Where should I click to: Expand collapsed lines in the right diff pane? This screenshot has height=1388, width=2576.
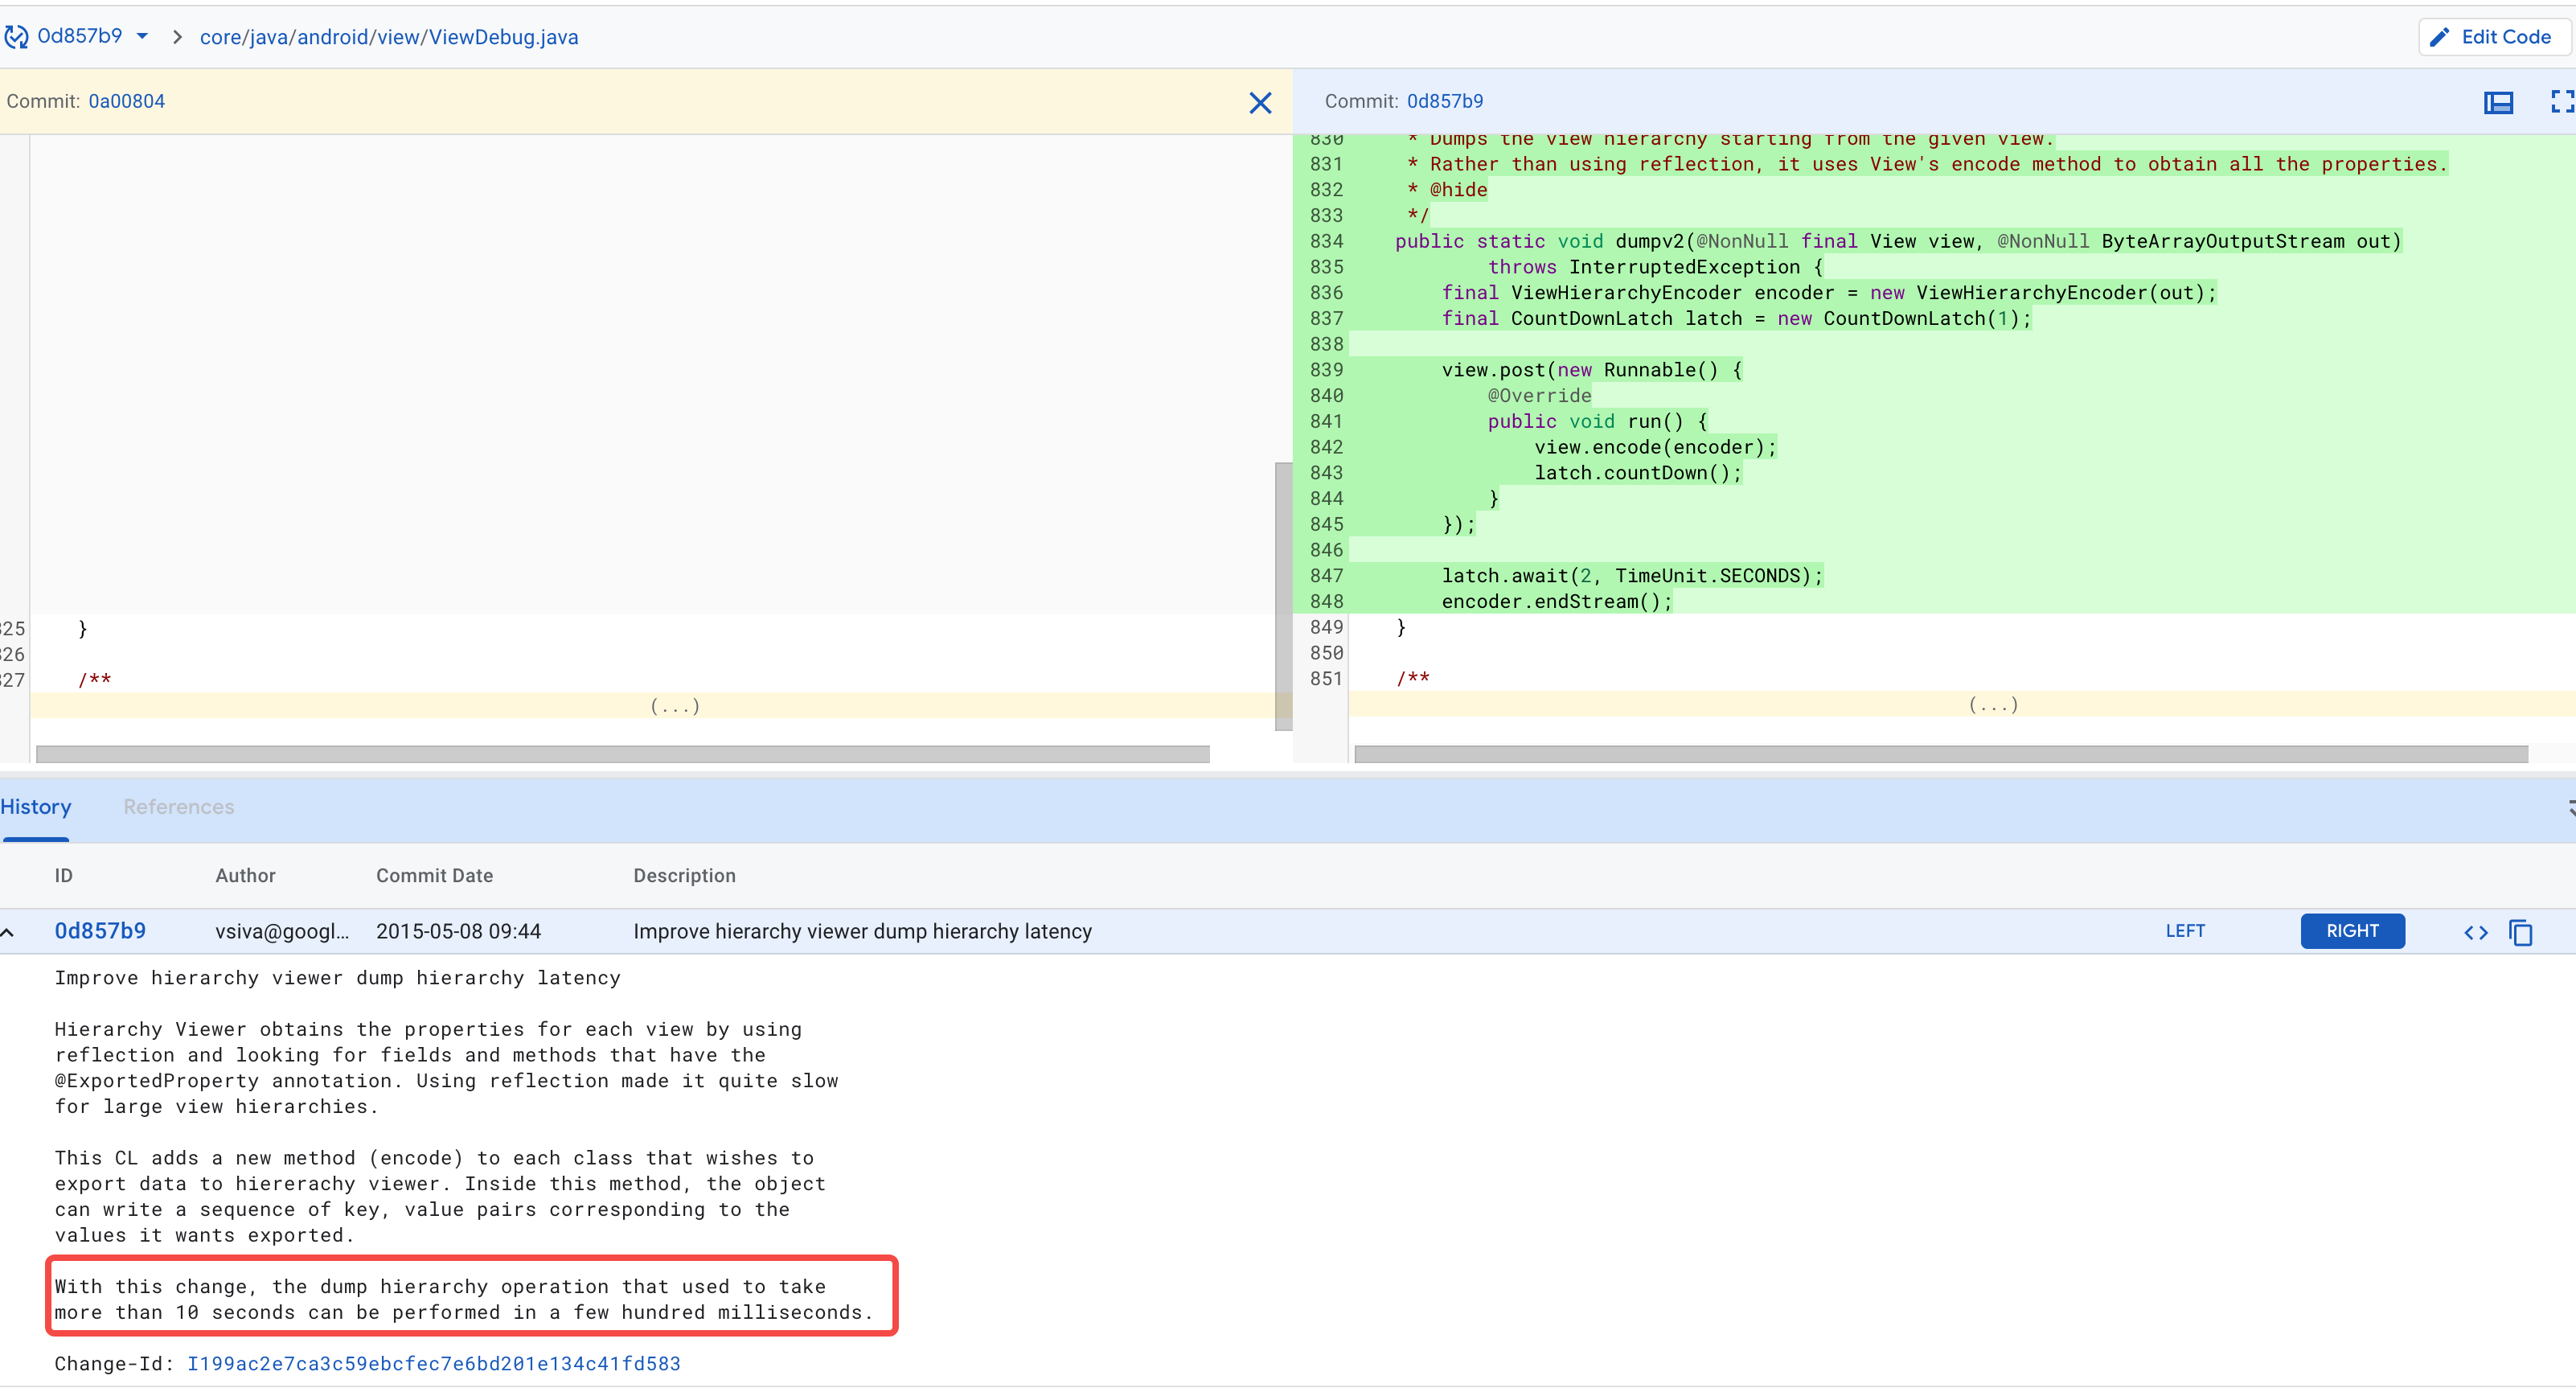click(1993, 705)
